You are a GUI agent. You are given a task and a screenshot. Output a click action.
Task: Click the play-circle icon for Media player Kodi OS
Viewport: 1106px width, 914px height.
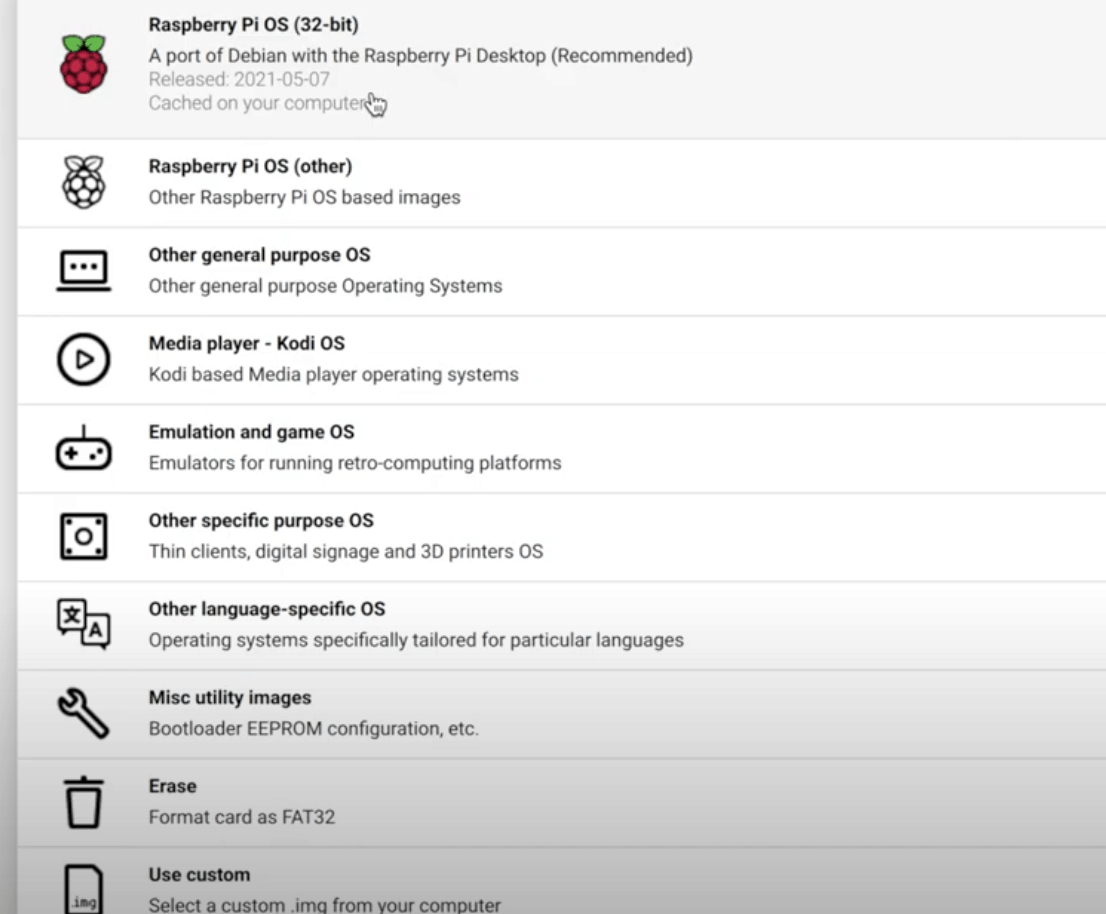tap(83, 357)
